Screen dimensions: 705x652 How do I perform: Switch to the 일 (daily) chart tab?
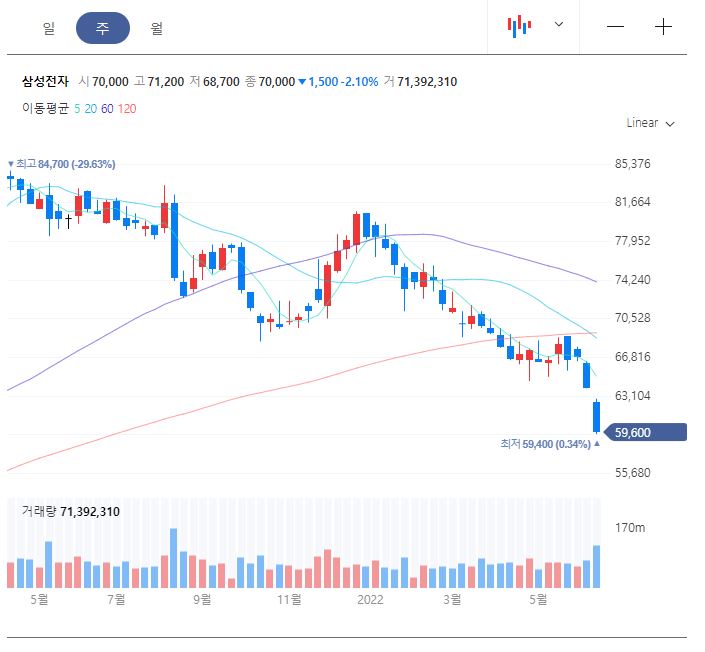pos(49,28)
